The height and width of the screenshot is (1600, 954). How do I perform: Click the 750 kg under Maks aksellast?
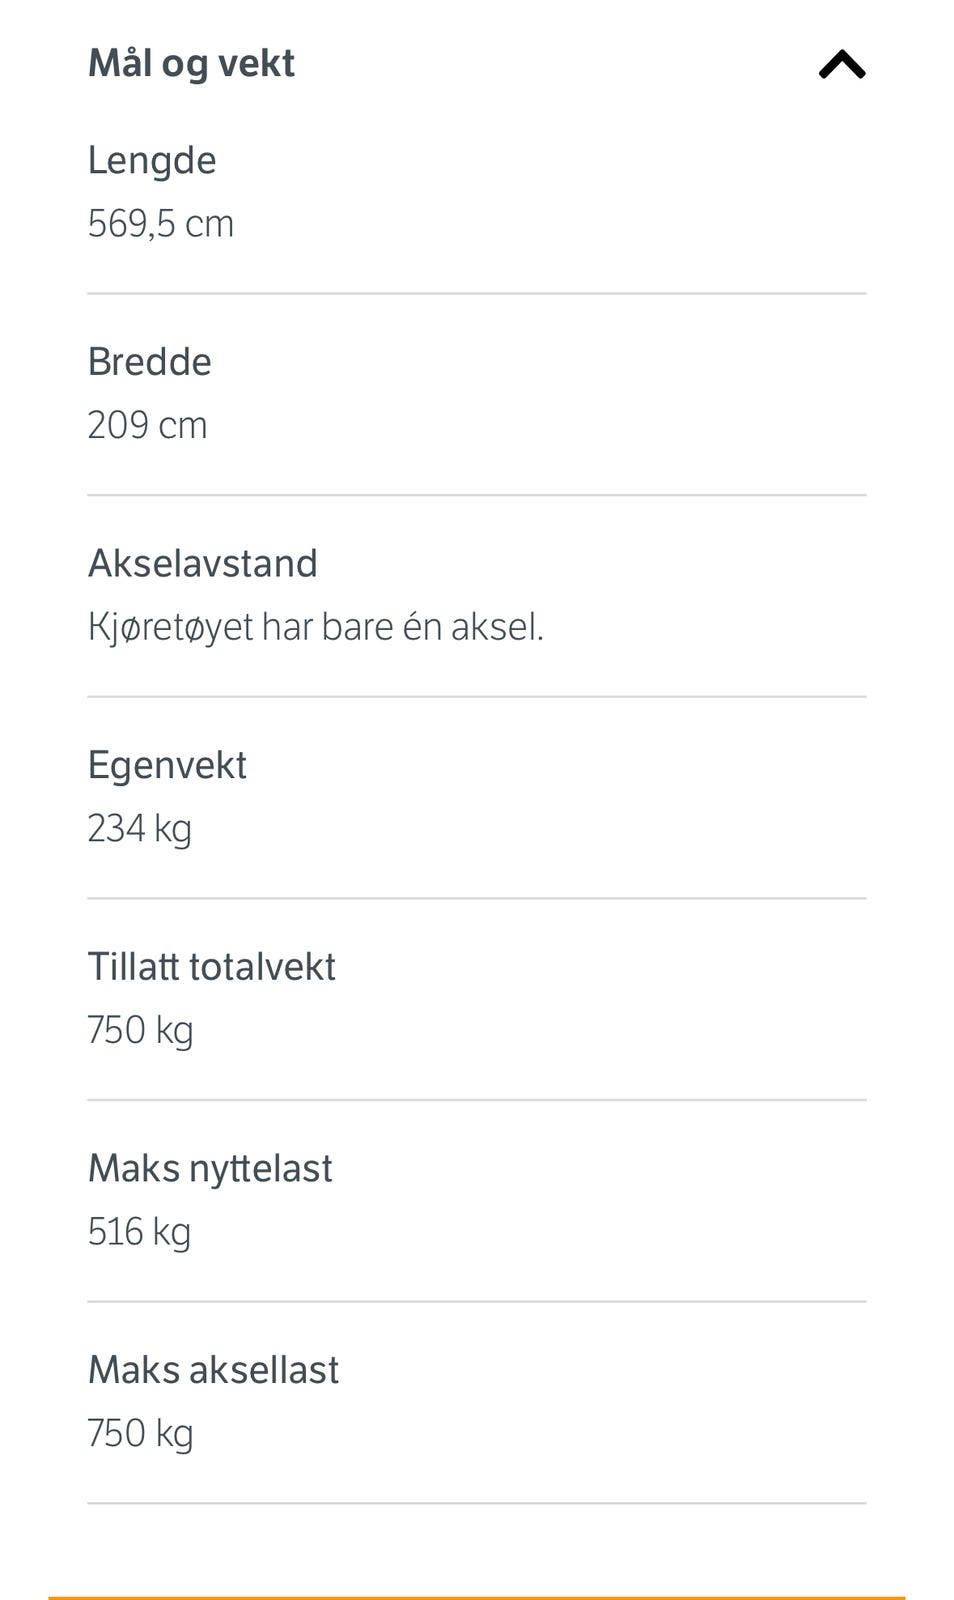(141, 1433)
